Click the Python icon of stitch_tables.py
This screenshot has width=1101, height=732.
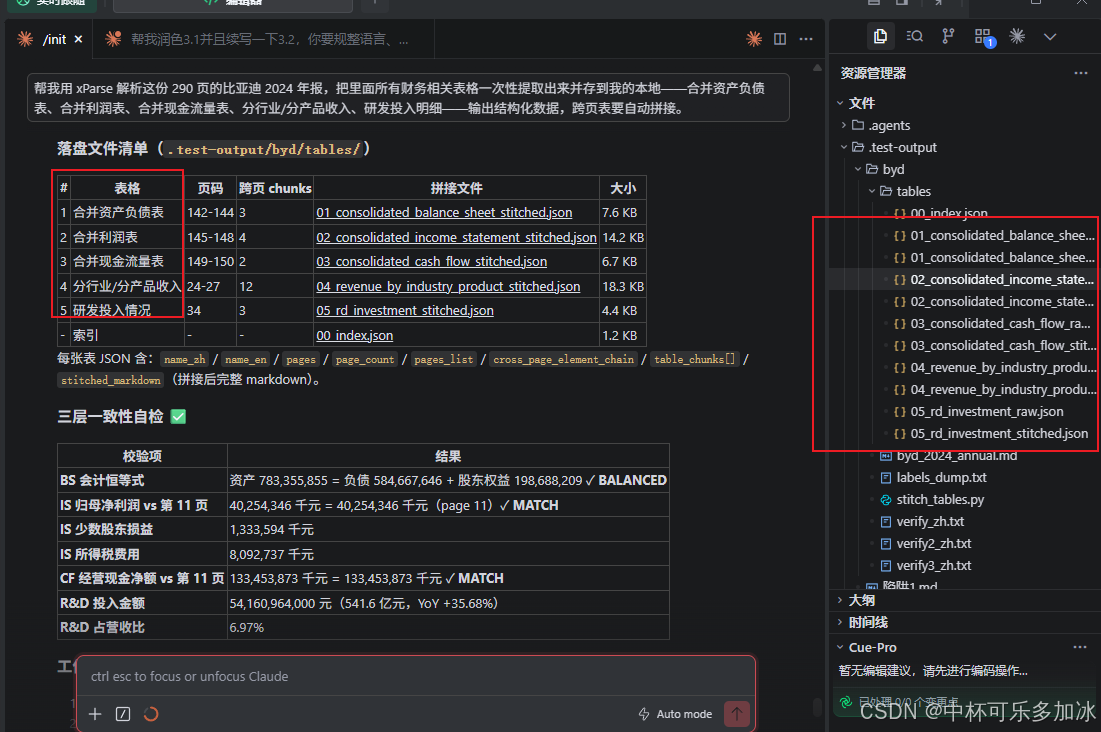(x=886, y=499)
